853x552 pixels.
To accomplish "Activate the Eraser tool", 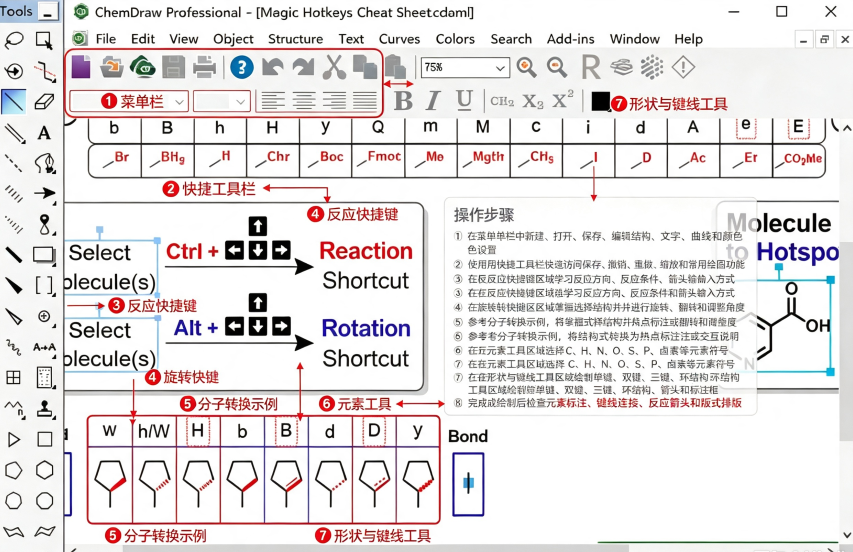I will [44, 101].
